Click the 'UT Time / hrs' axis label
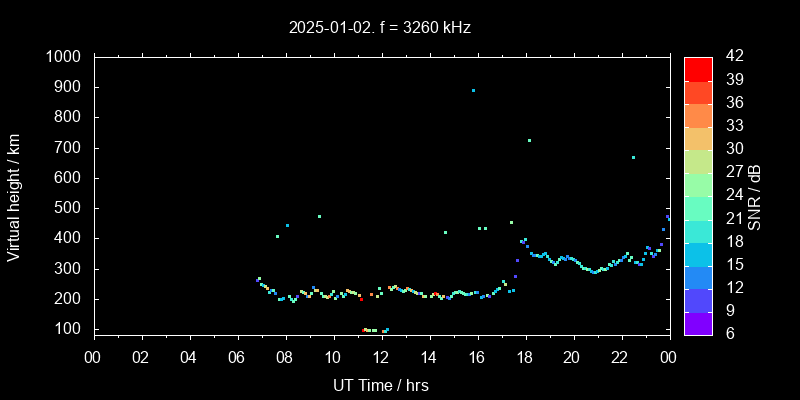 point(381,385)
